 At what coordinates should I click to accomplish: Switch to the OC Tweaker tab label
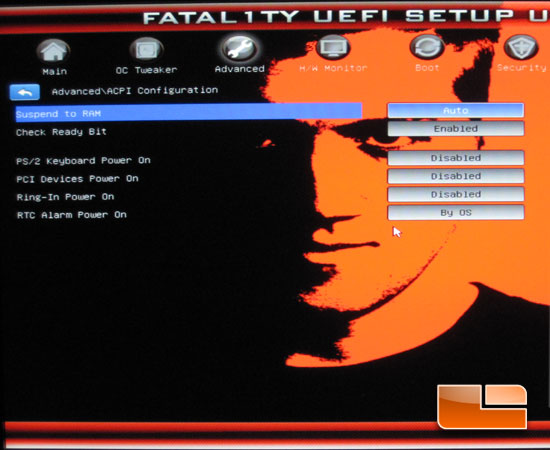pyautogui.click(x=146, y=70)
